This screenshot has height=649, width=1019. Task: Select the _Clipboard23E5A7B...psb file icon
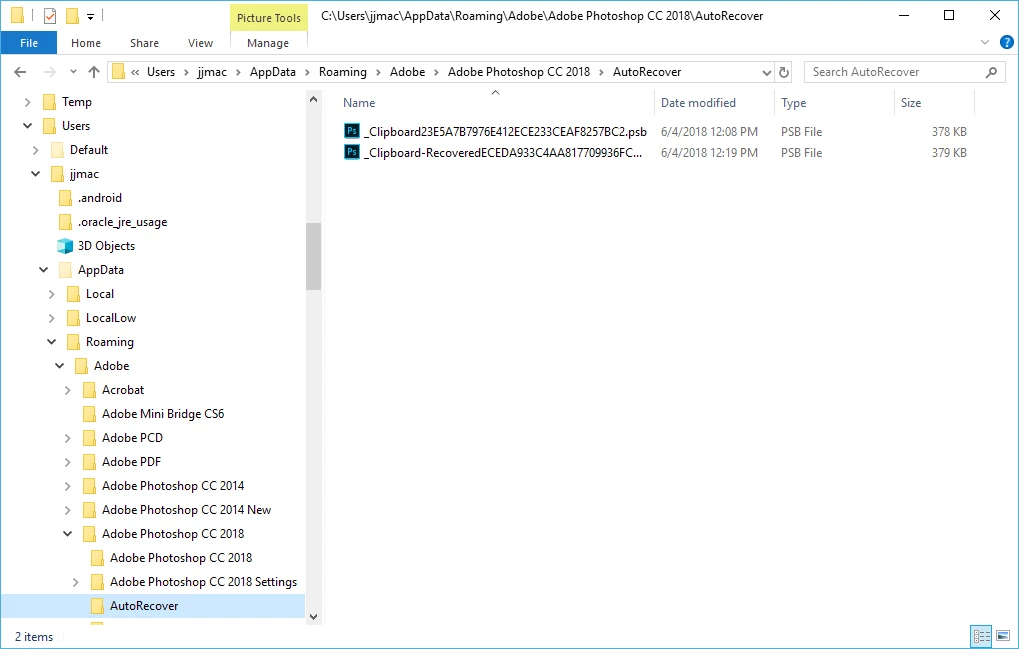352,131
